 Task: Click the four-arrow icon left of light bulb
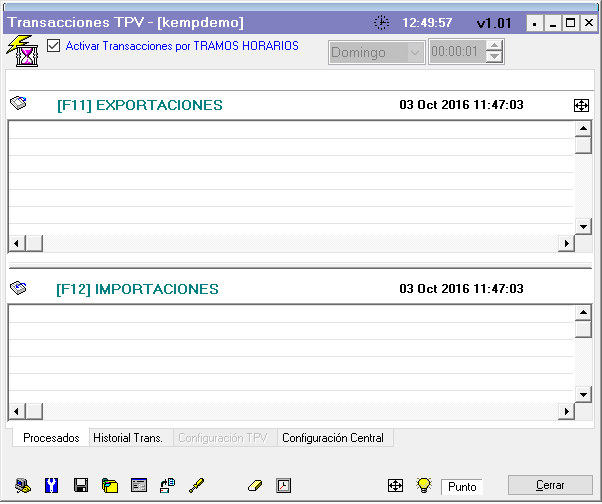point(395,485)
